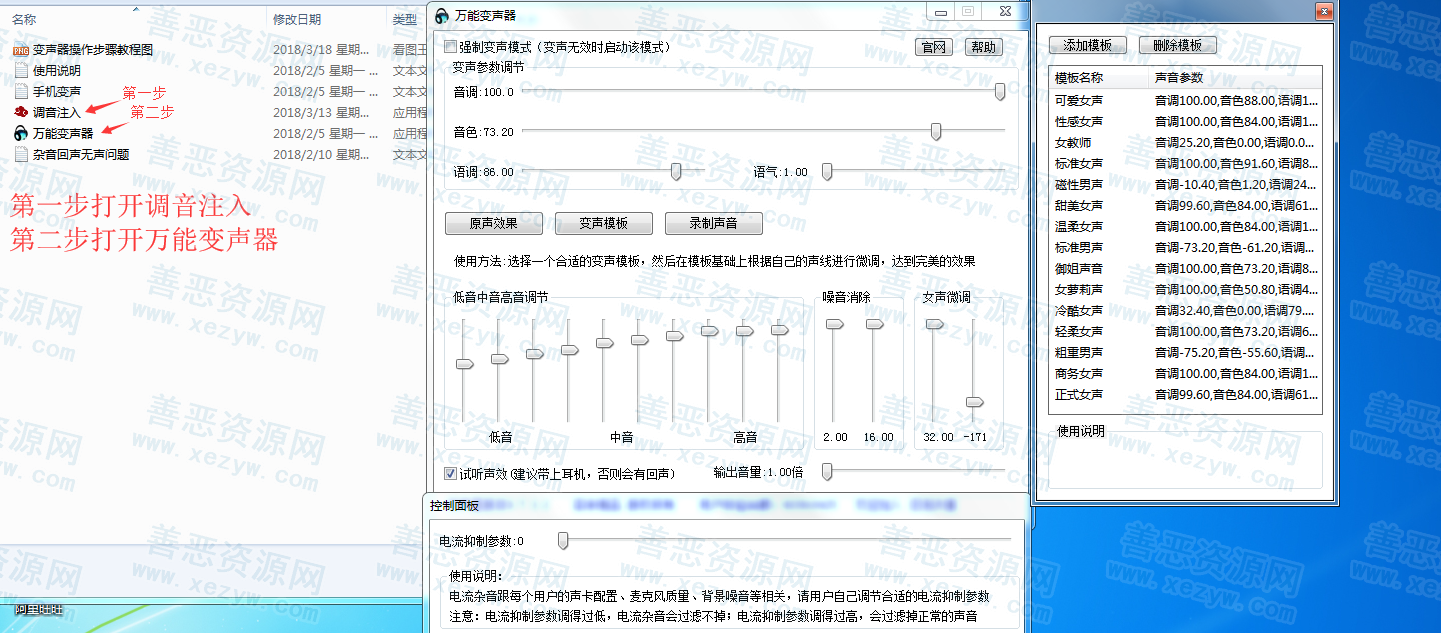Click the 模板名称 column header

[1079, 78]
